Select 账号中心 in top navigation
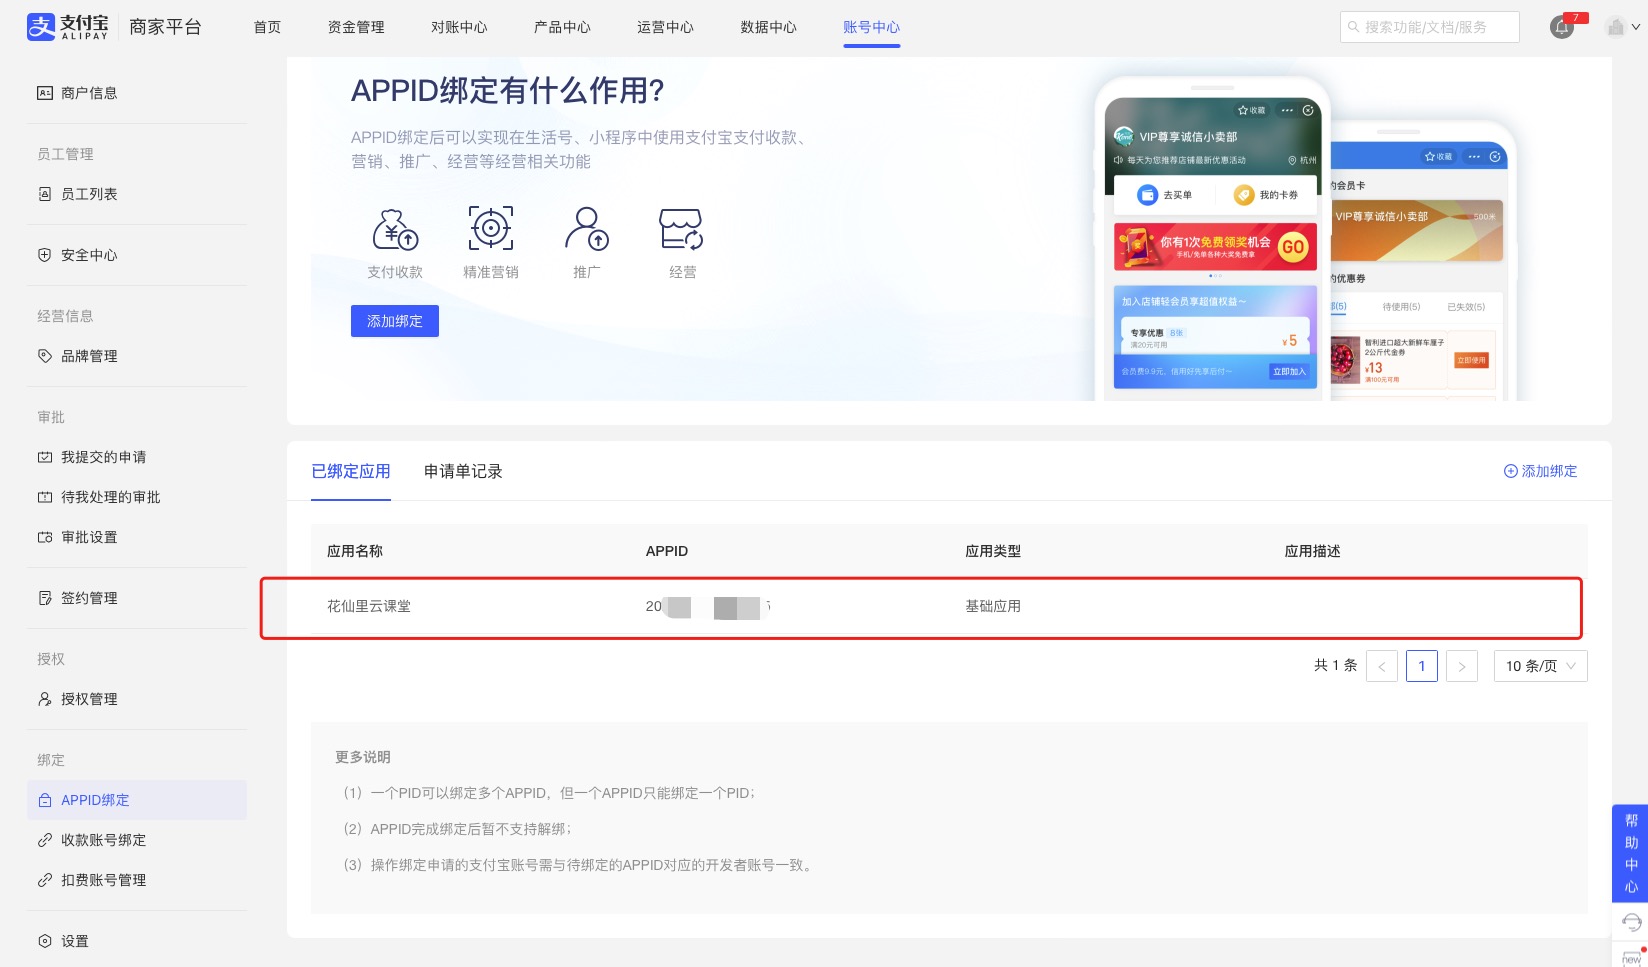Image resolution: width=1648 pixels, height=967 pixels. pyautogui.click(x=871, y=27)
